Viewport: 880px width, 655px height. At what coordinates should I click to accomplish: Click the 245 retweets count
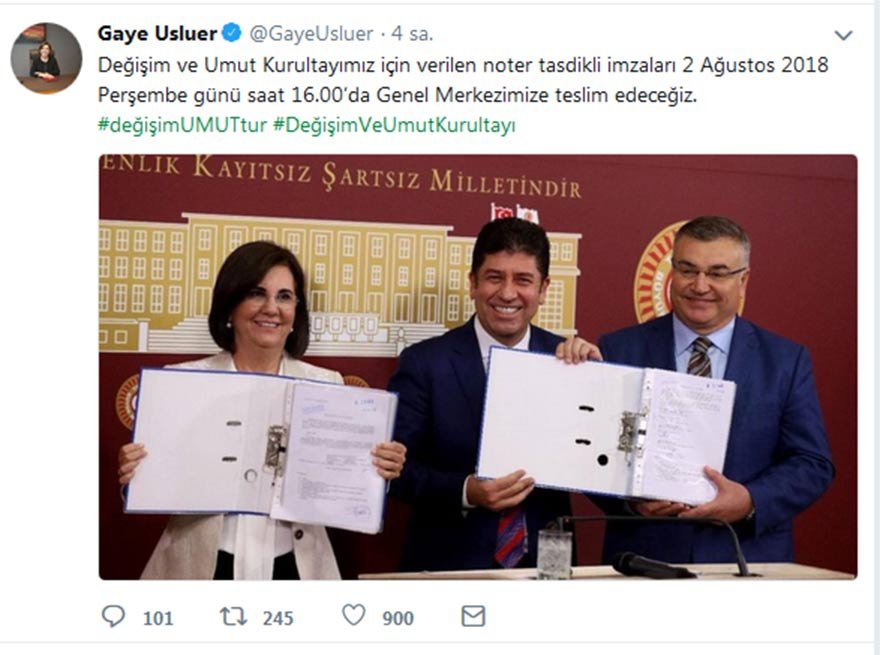coord(278,618)
